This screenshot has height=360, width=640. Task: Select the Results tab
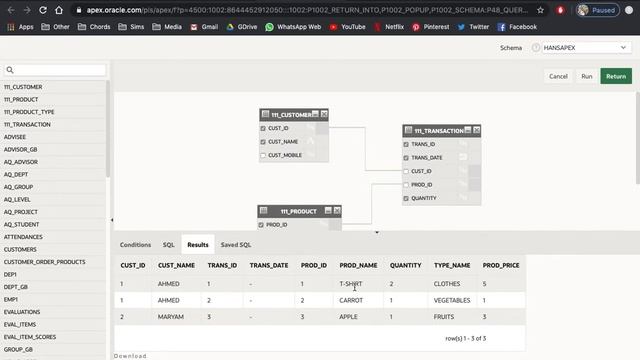click(x=198, y=244)
